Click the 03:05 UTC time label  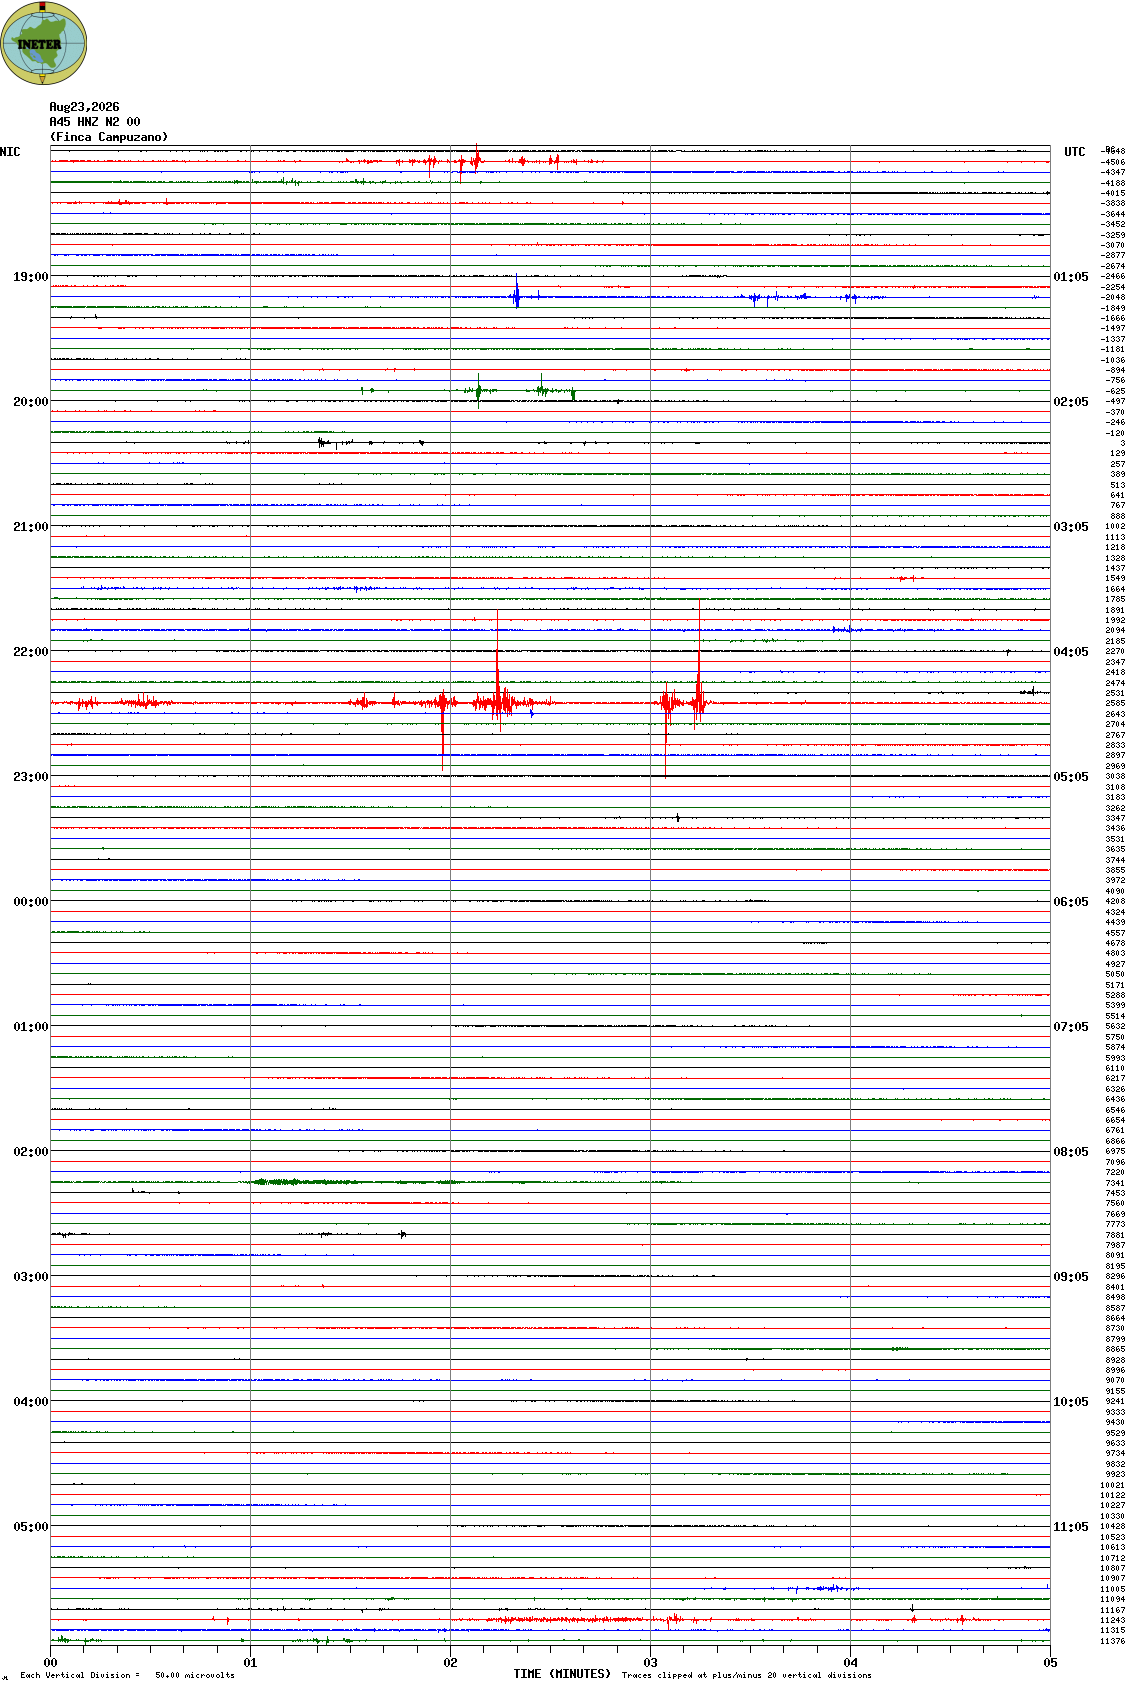pyautogui.click(x=1071, y=527)
